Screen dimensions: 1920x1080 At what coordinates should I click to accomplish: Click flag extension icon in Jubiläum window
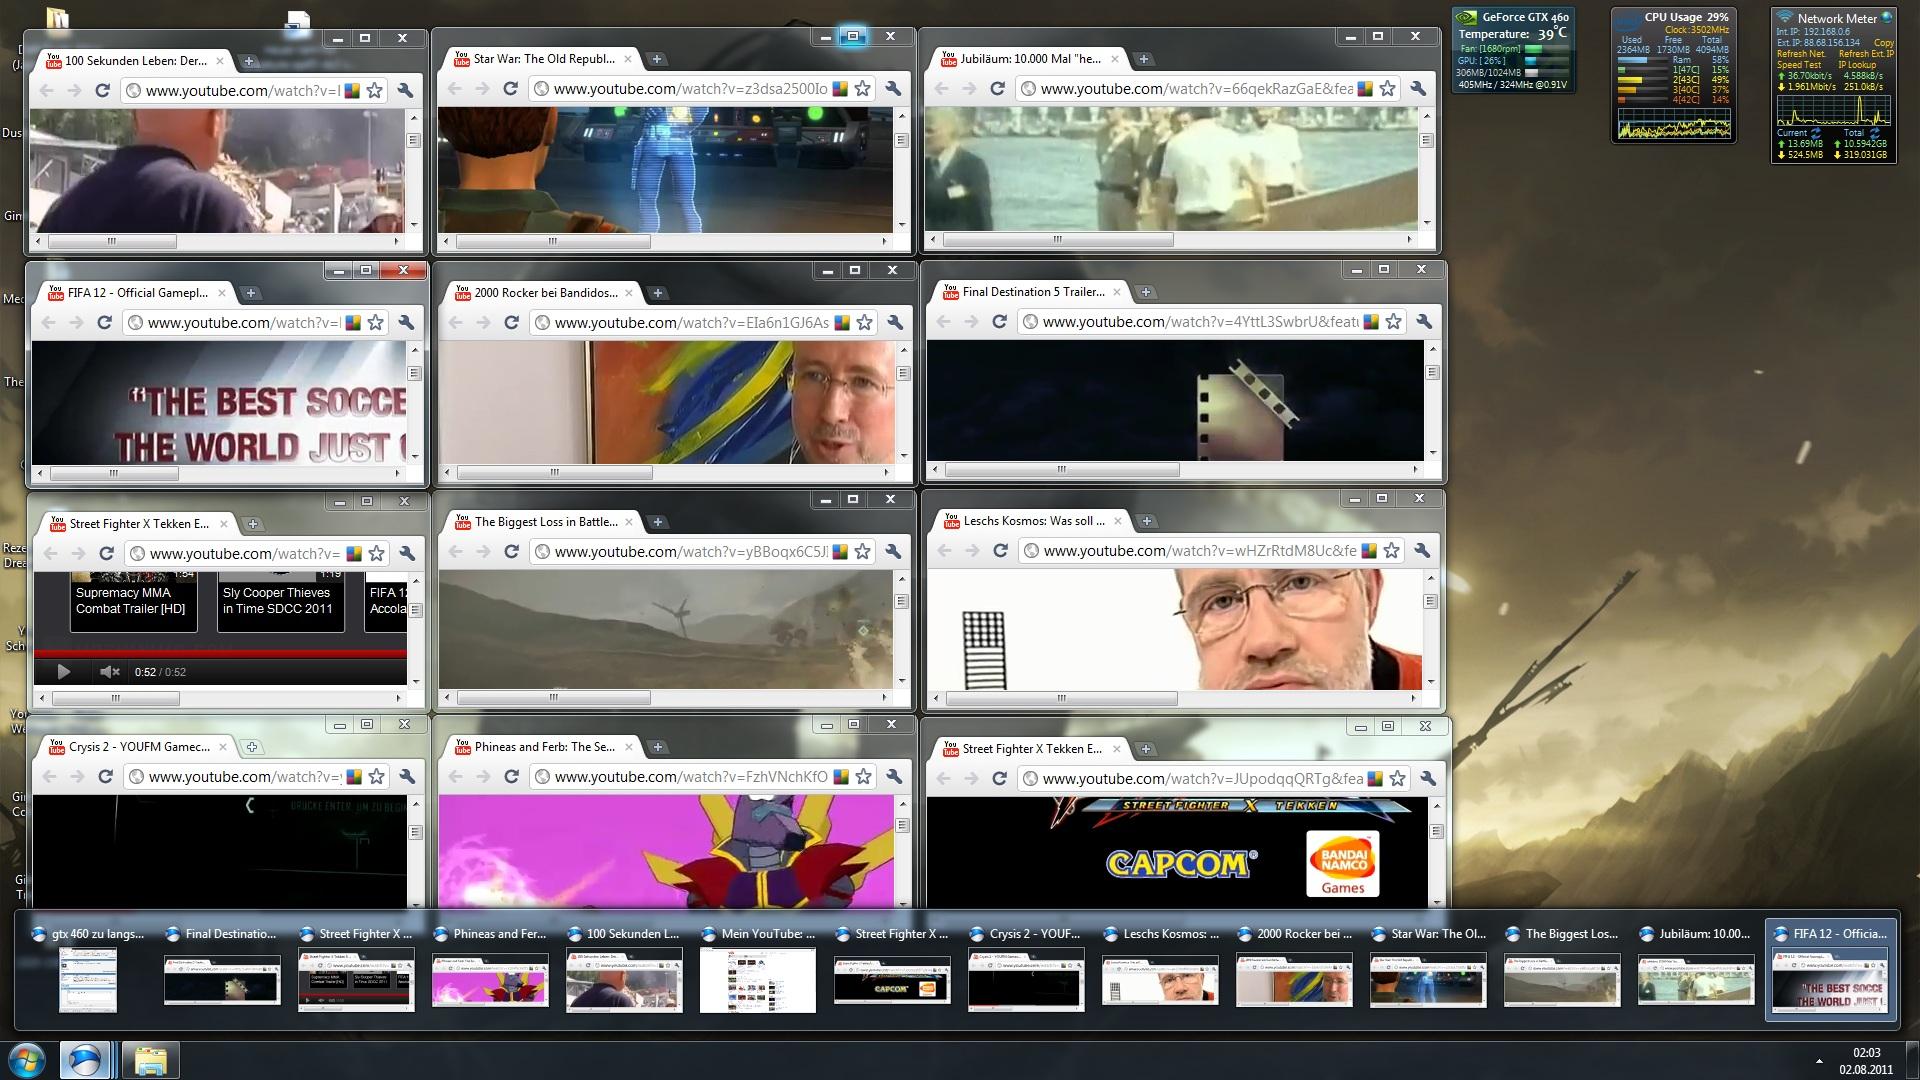[x=1364, y=89]
